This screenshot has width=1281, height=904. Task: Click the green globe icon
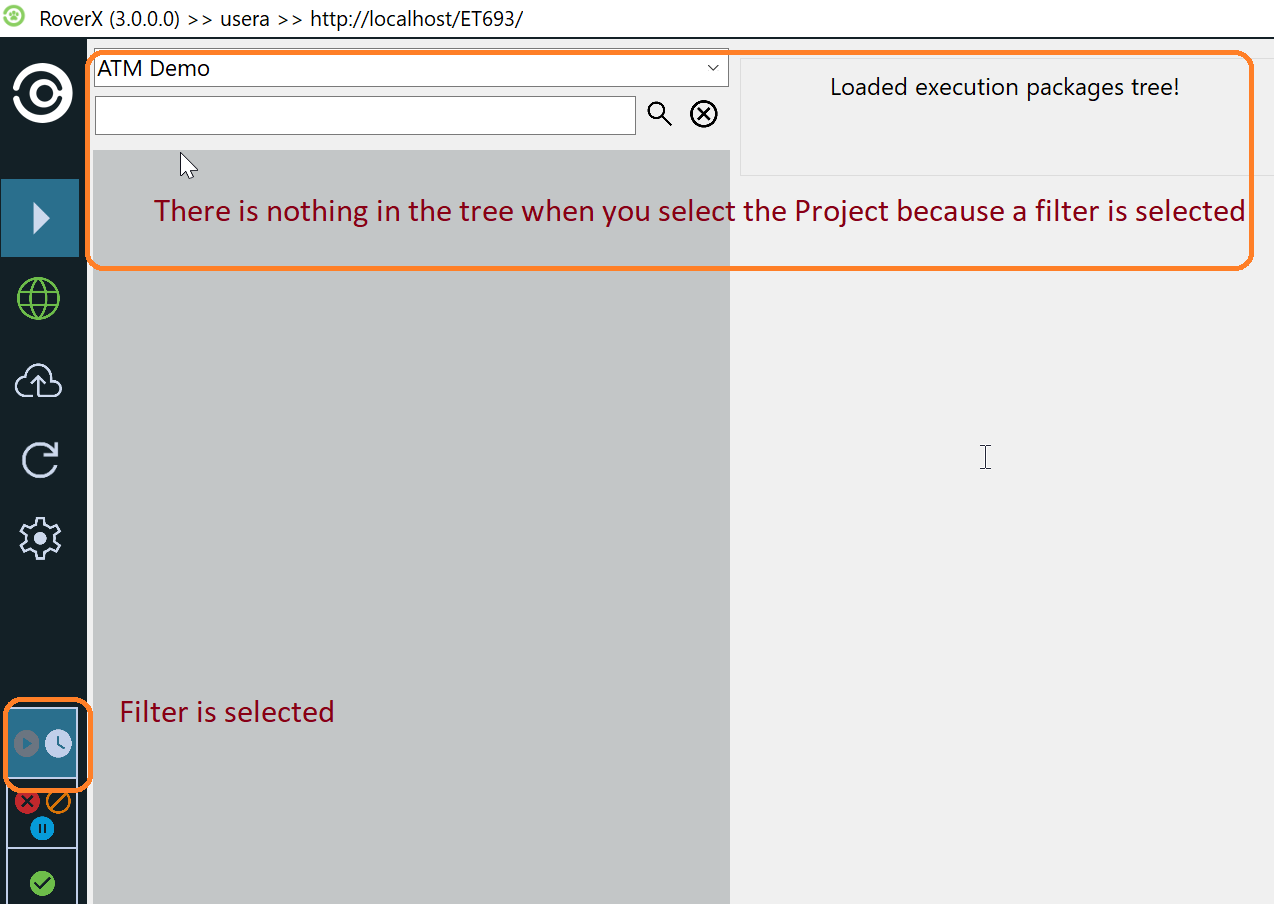pyautogui.click(x=39, y=298)
